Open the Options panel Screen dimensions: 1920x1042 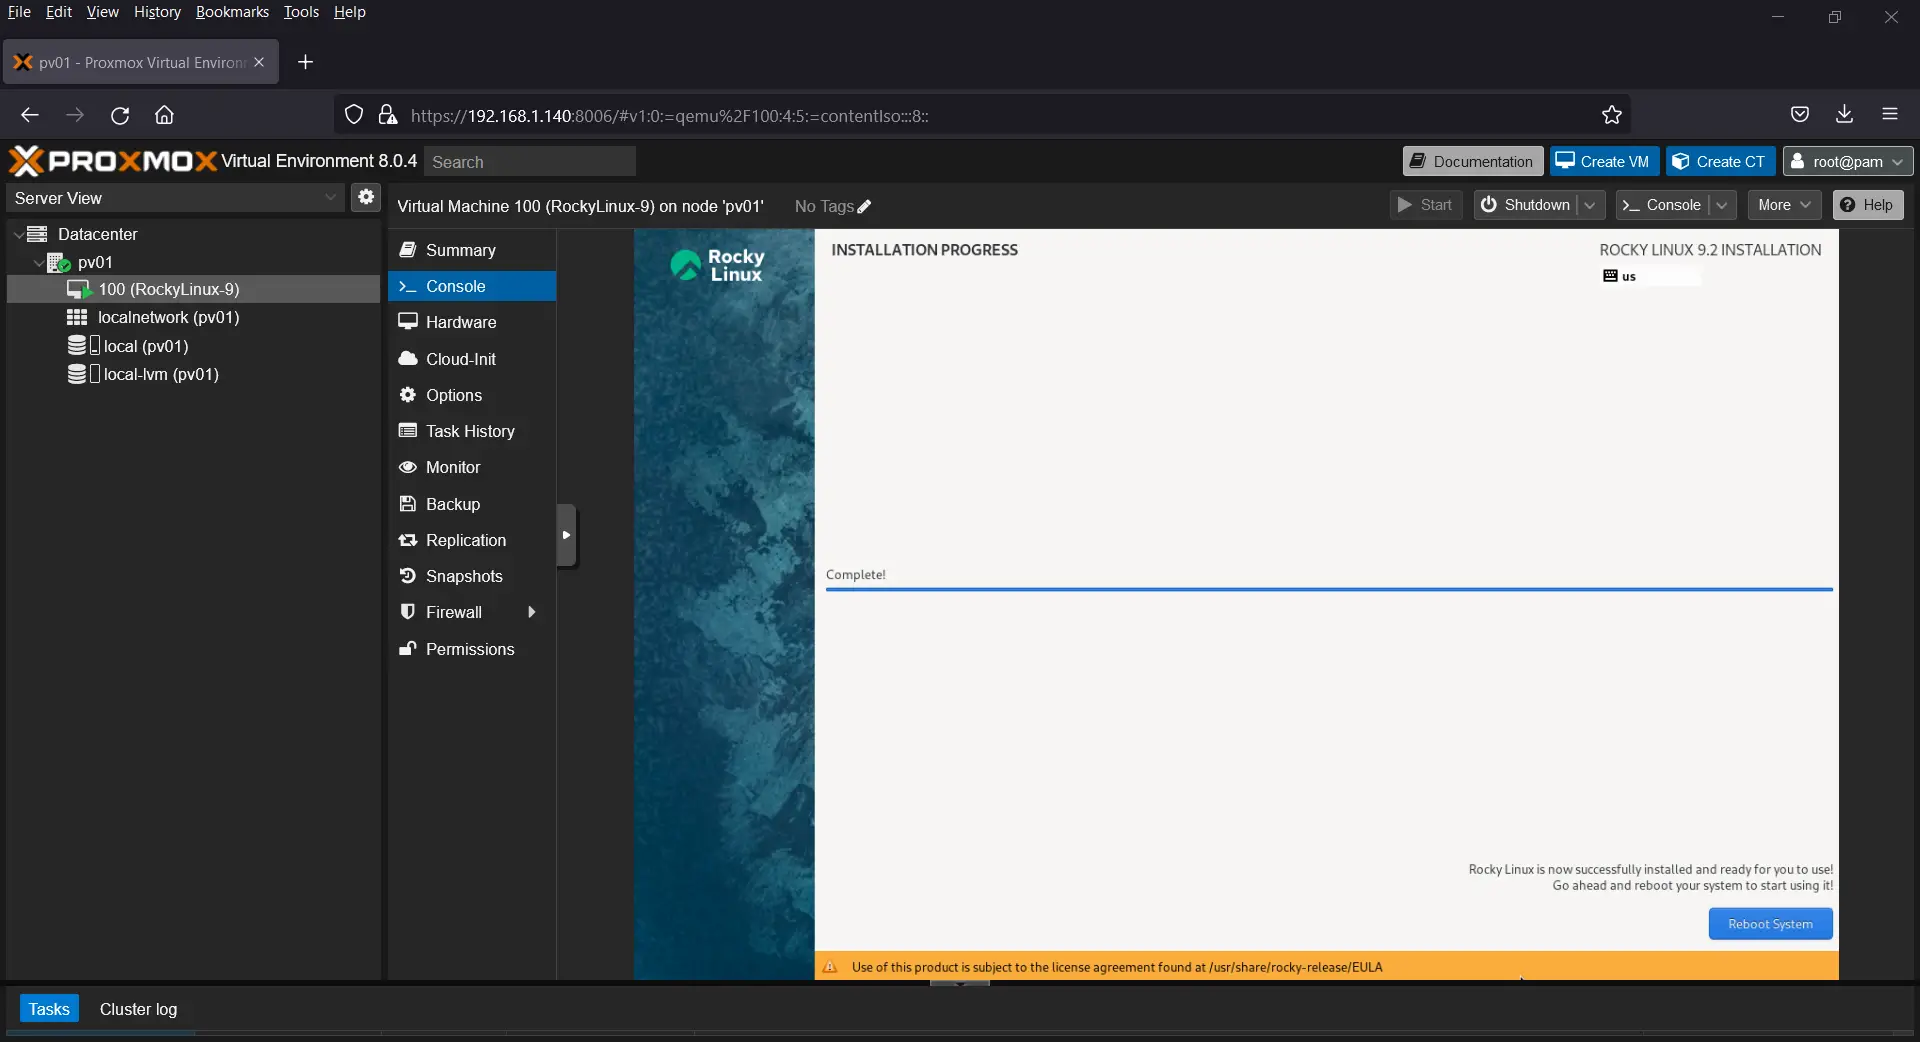point(472,395)
